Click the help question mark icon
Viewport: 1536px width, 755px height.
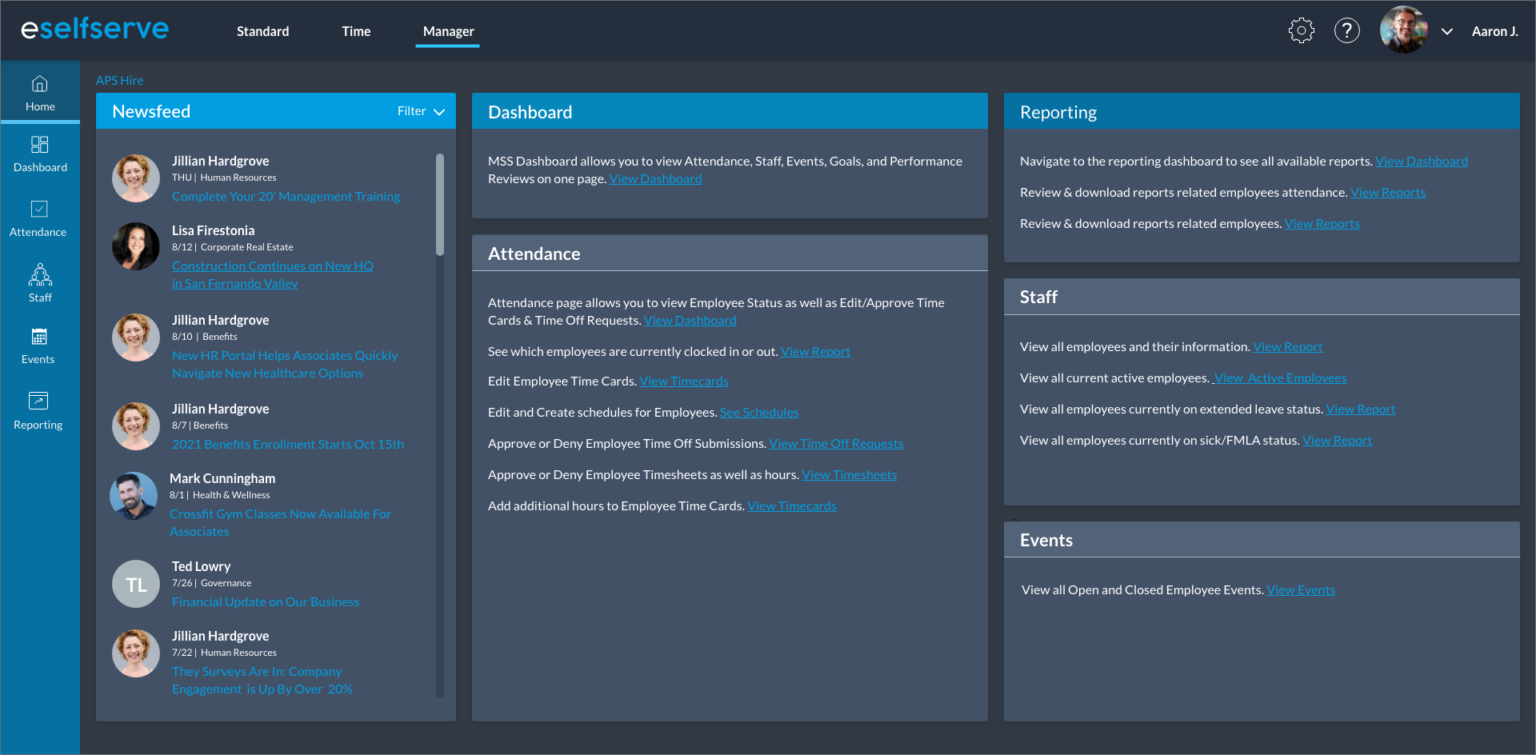(1347, 31)
